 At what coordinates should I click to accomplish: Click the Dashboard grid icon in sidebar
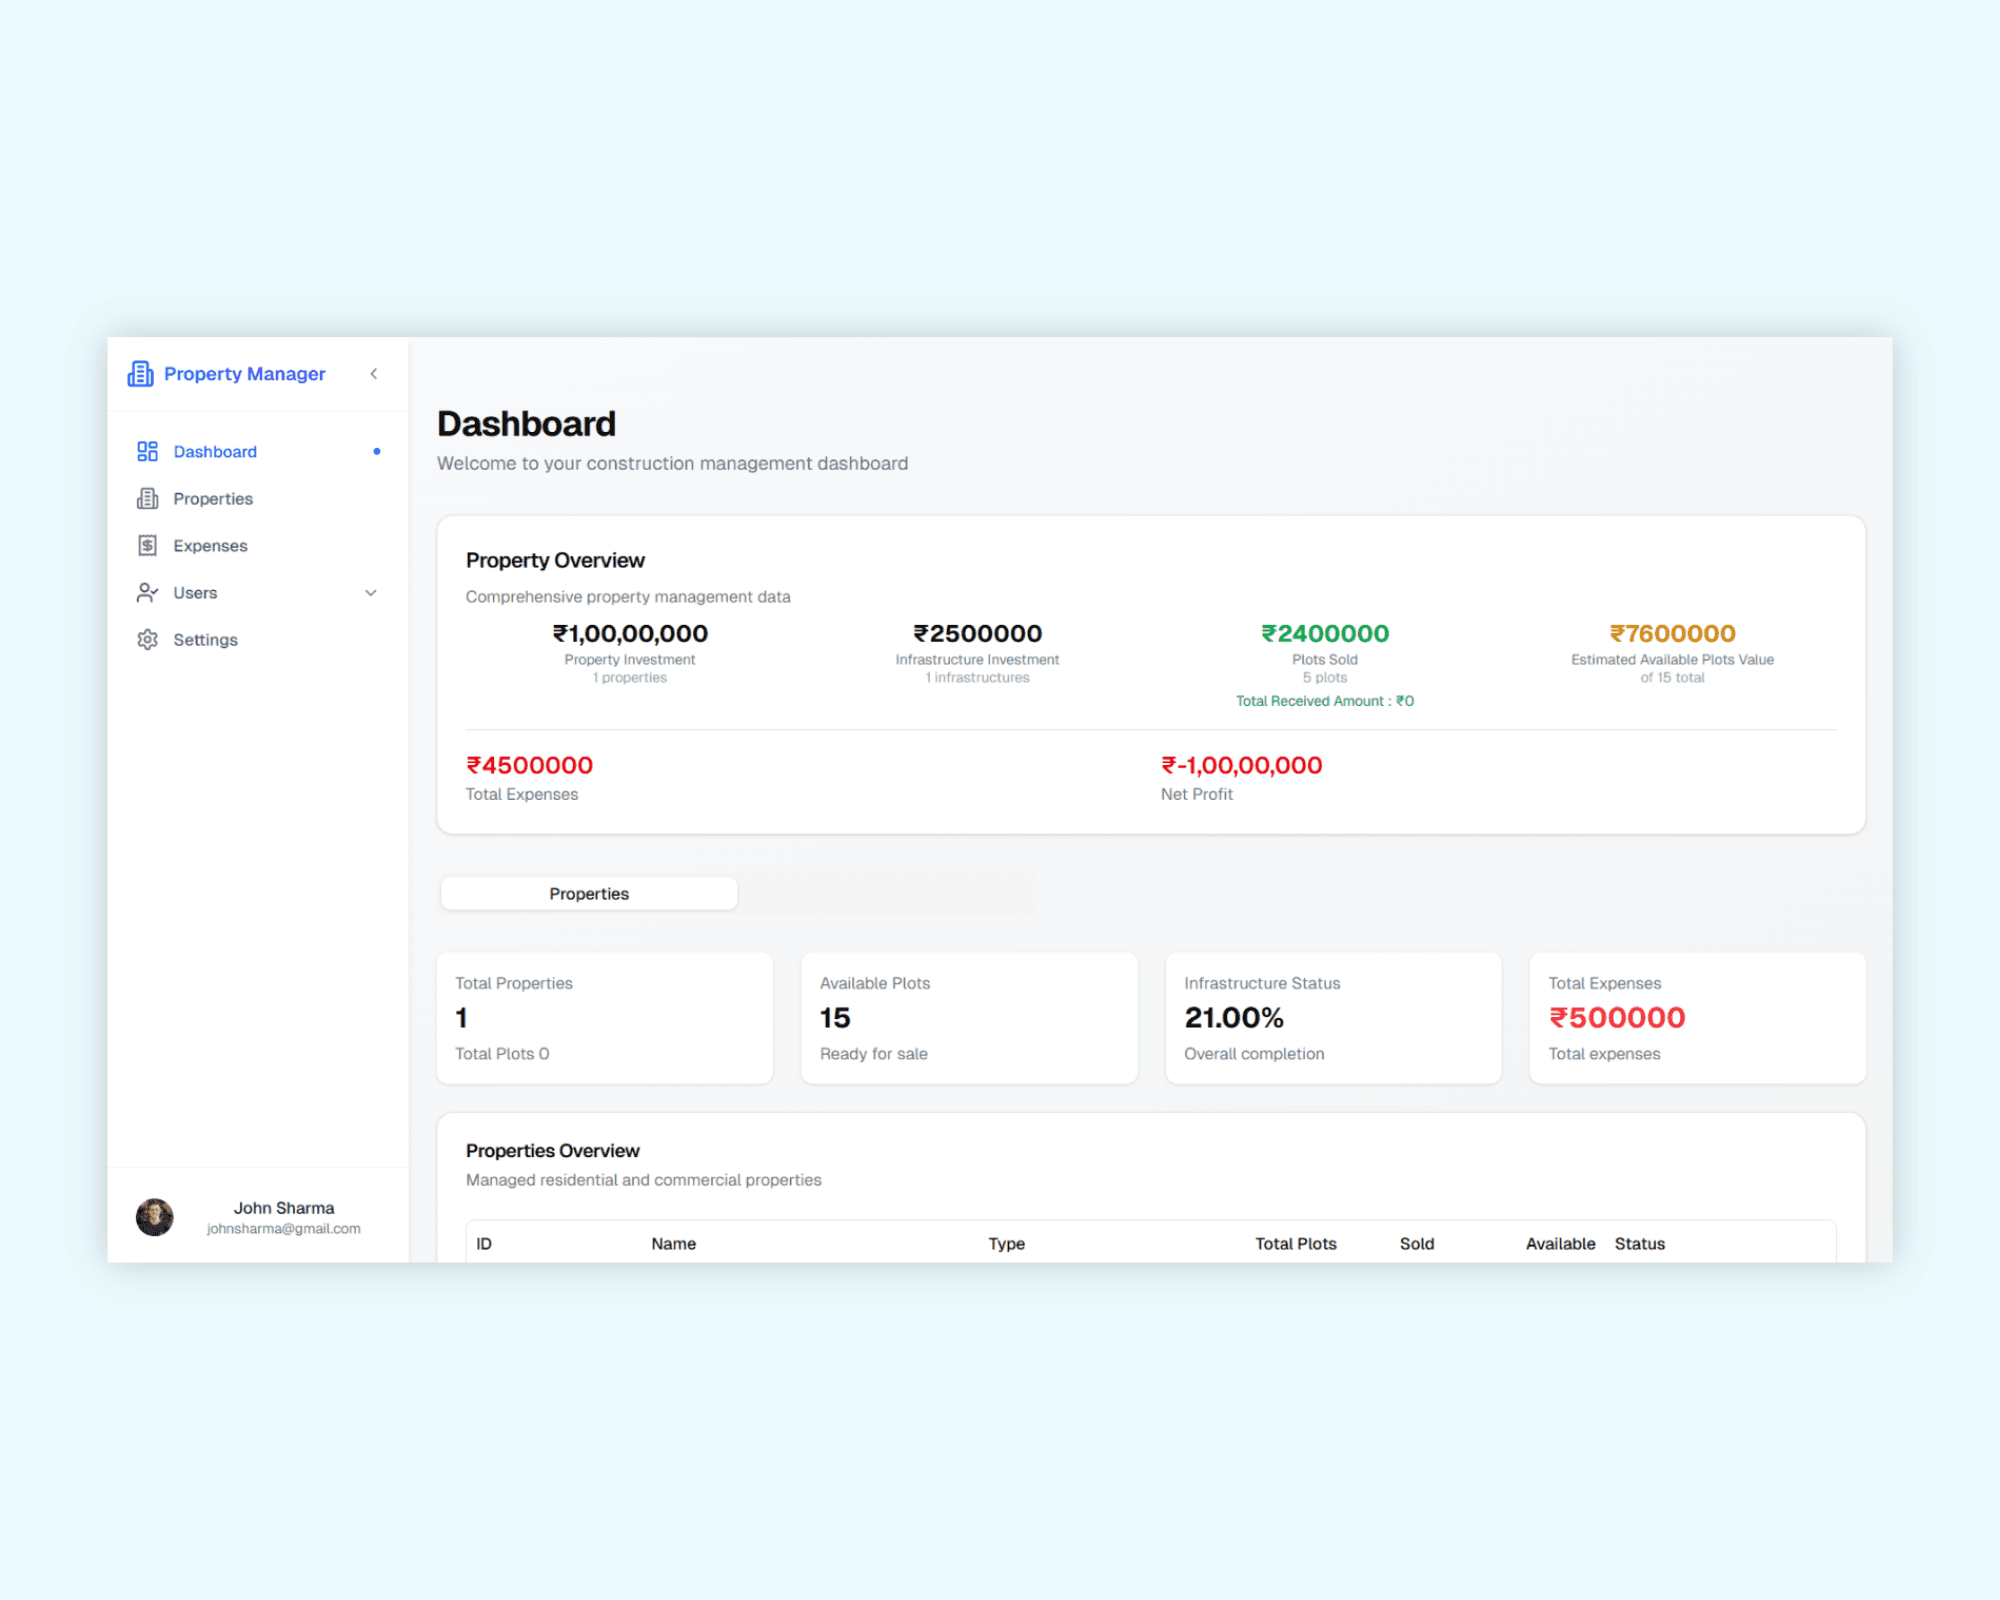coord(148,452)
